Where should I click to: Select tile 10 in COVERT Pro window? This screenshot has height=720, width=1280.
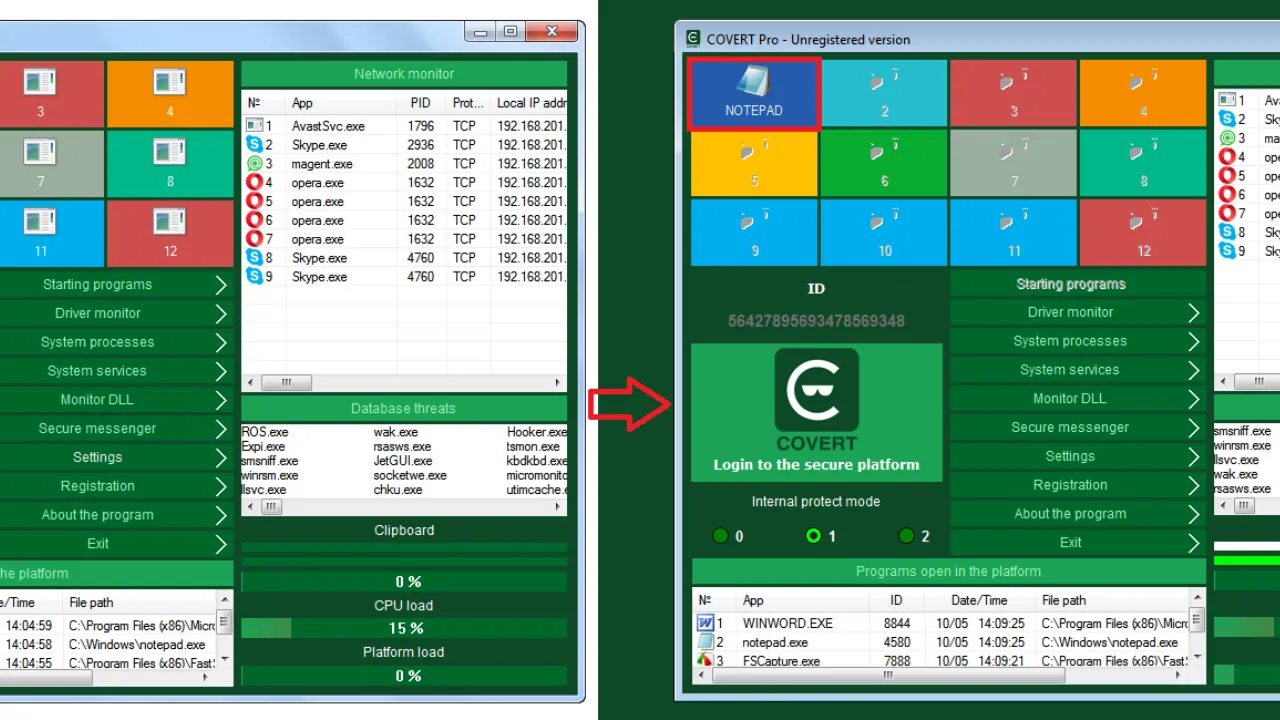[x=884, y=234]
